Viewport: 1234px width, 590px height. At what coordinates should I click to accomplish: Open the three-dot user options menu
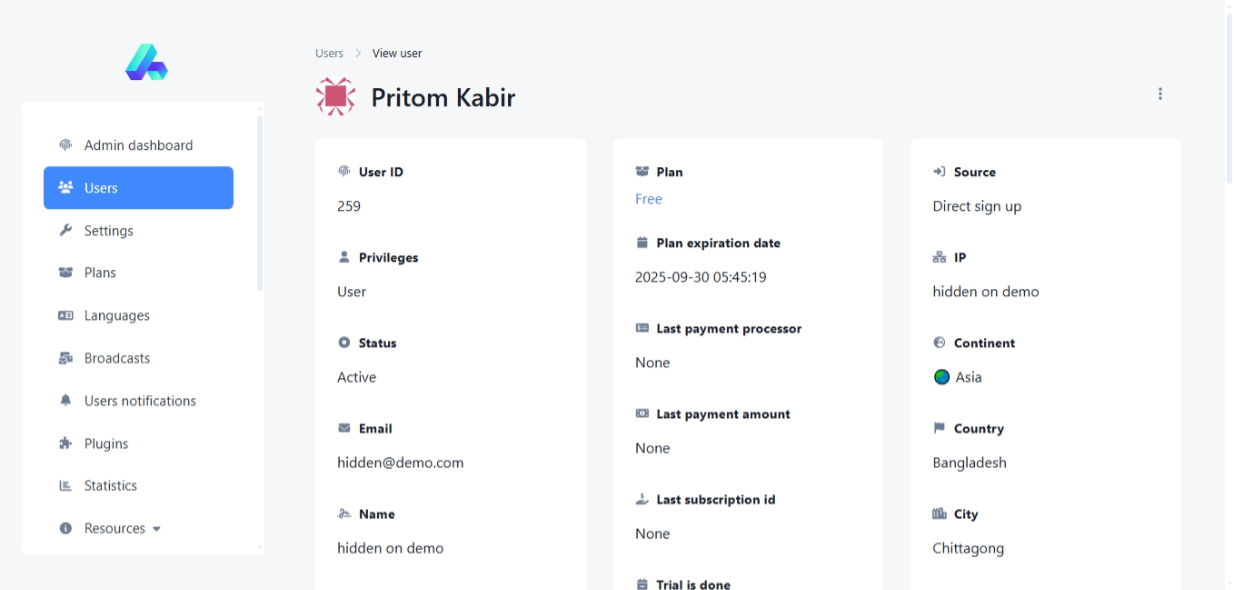coord(1160,94)
